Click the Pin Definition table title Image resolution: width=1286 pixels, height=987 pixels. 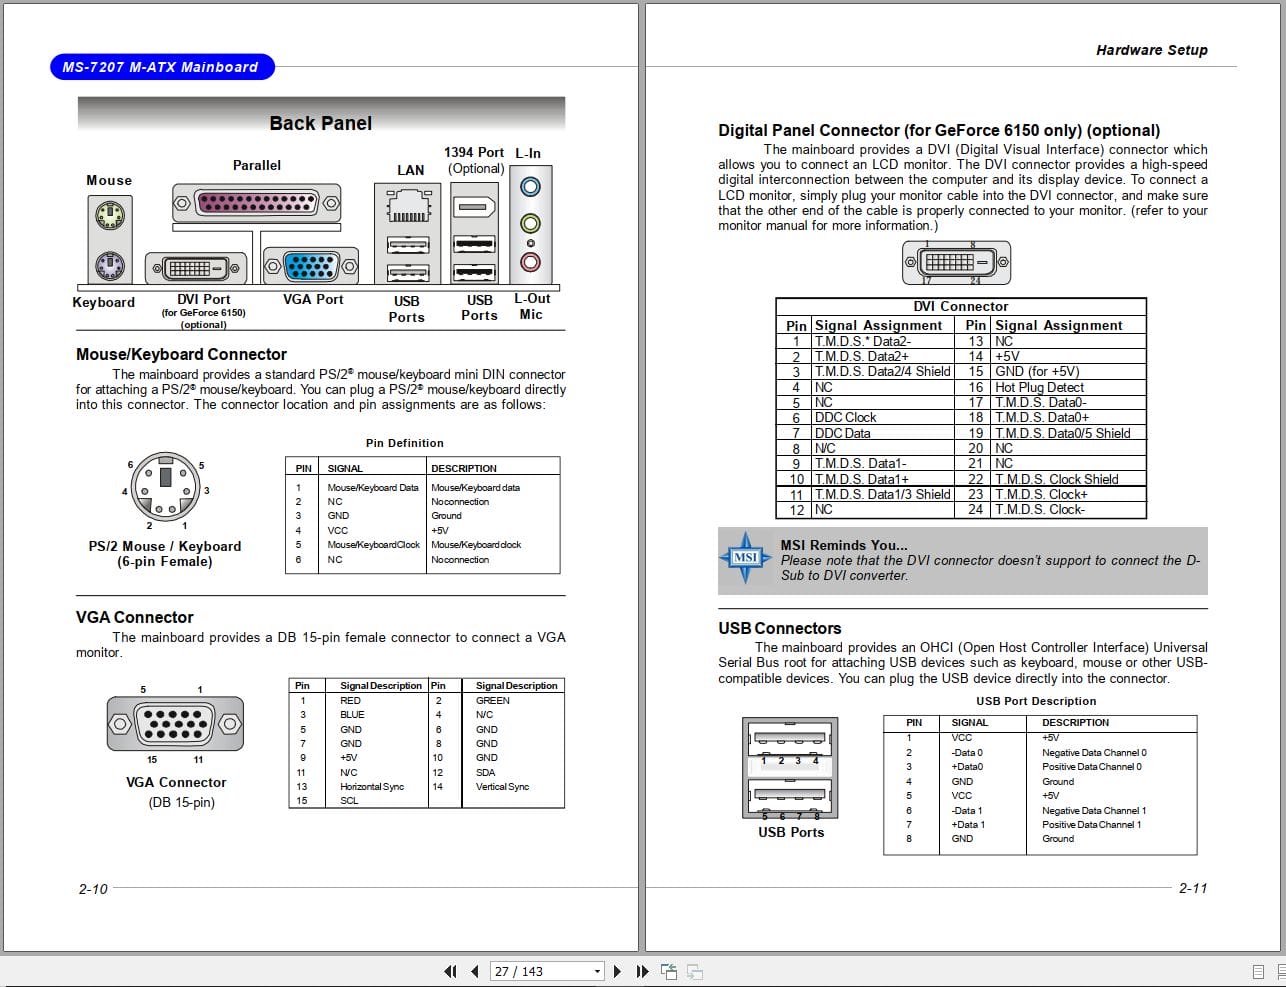[x=405, y=443]
